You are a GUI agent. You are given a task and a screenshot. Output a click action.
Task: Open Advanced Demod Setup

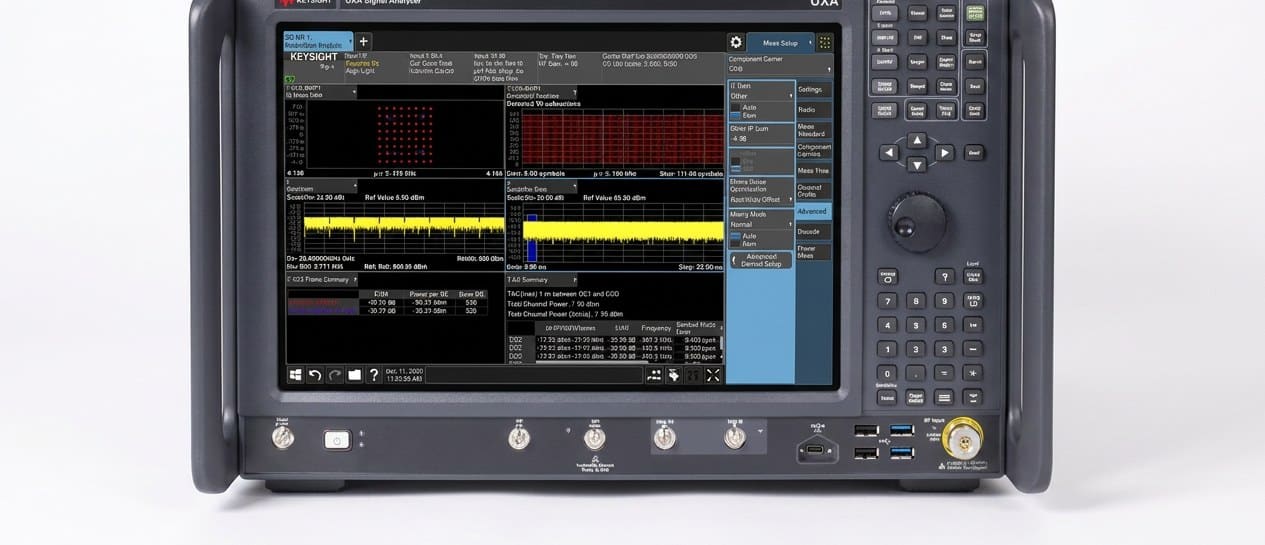(761, 260)
